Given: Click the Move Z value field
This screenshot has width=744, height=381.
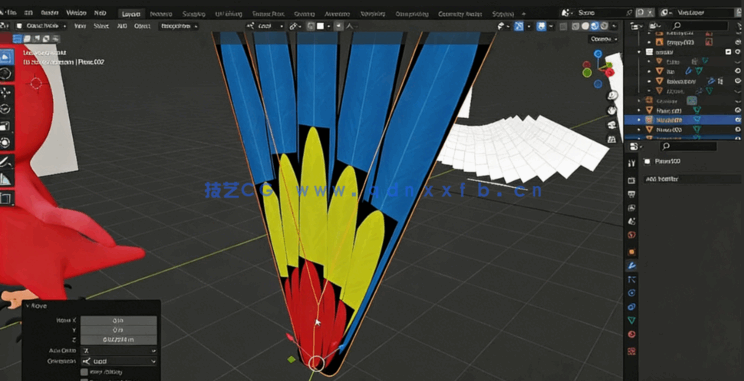Looking at the screenshot, I should (x=119, y=340).
